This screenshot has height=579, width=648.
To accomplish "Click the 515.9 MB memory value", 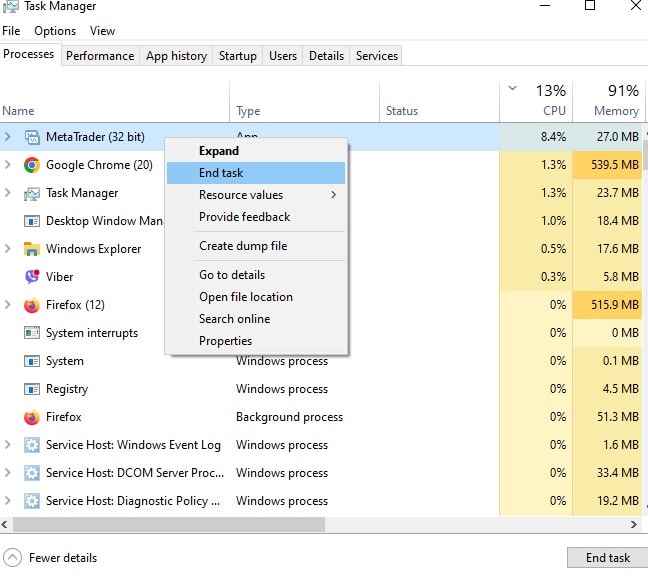I will [x=615, y=305].
